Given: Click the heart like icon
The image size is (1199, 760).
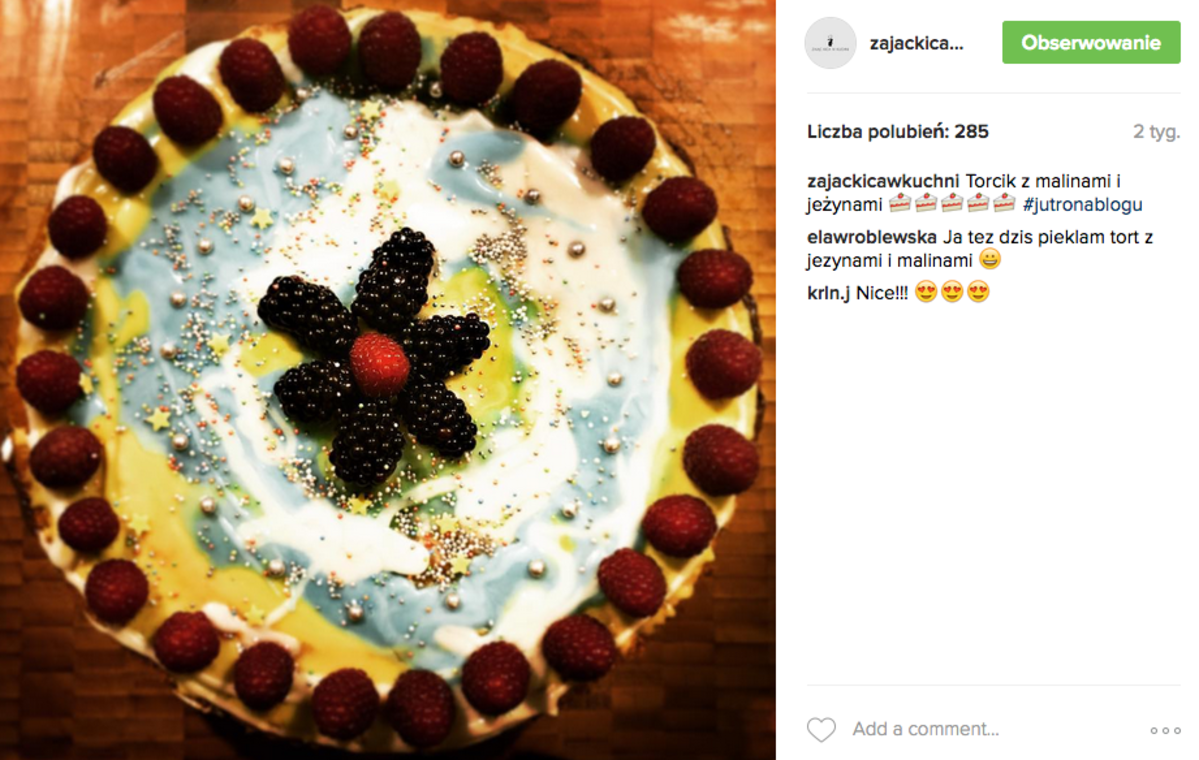Looking at the screenshot, I should [821, 729].
